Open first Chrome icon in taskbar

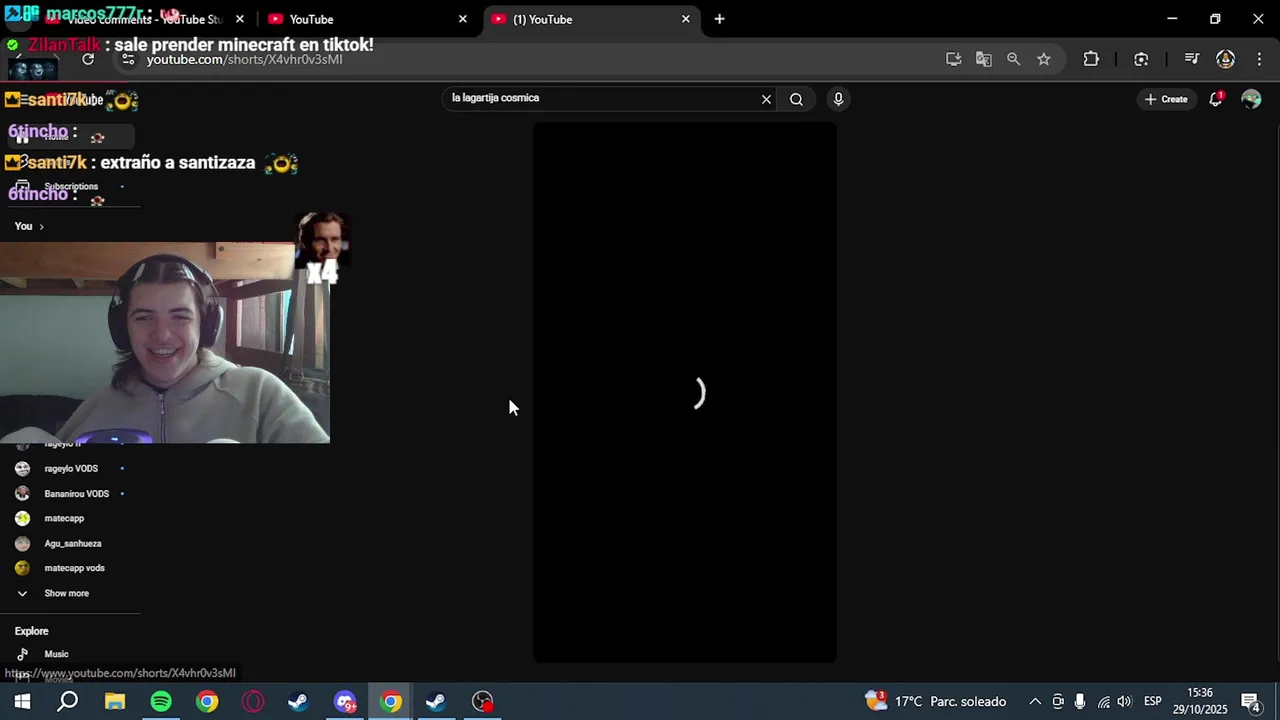(x=207, y=701)
